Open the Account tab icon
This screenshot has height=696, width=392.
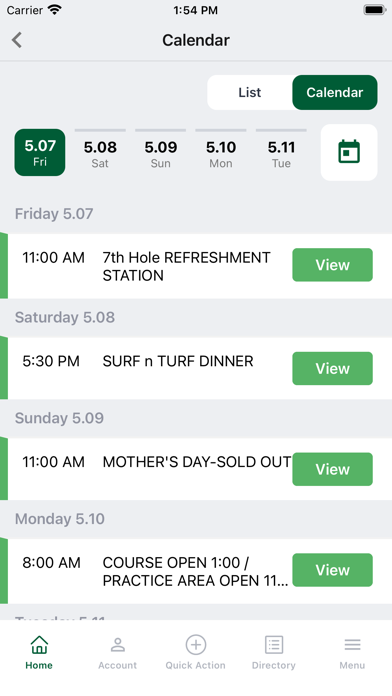click(117, 645)
